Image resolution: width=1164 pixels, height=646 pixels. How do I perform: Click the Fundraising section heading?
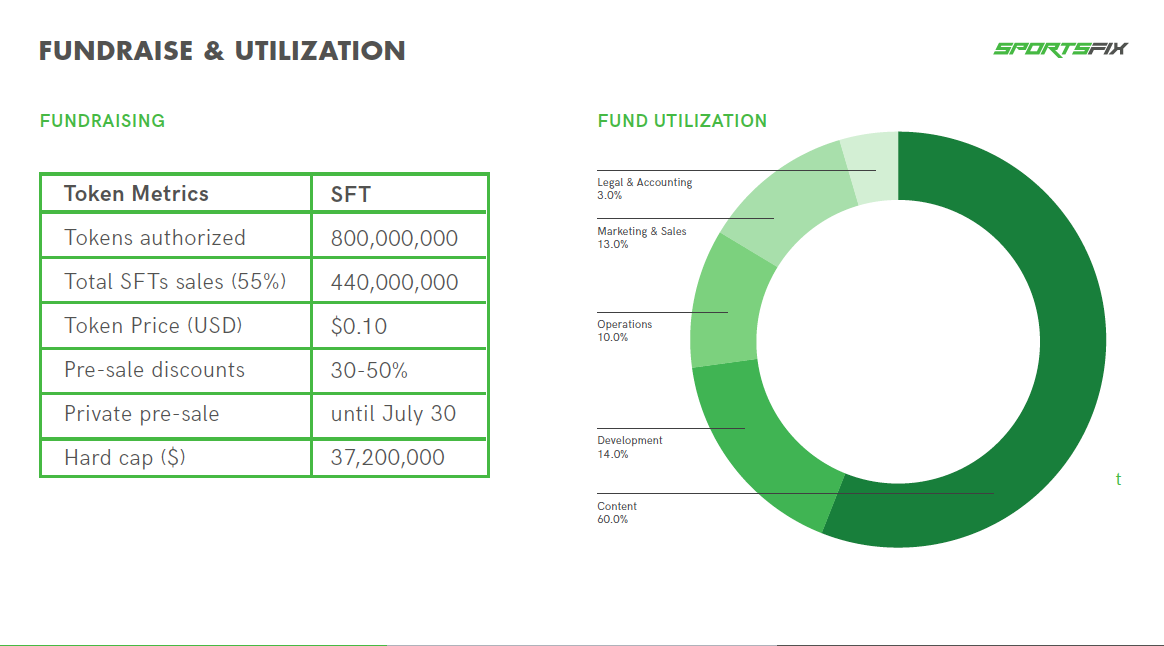[102, 121]
